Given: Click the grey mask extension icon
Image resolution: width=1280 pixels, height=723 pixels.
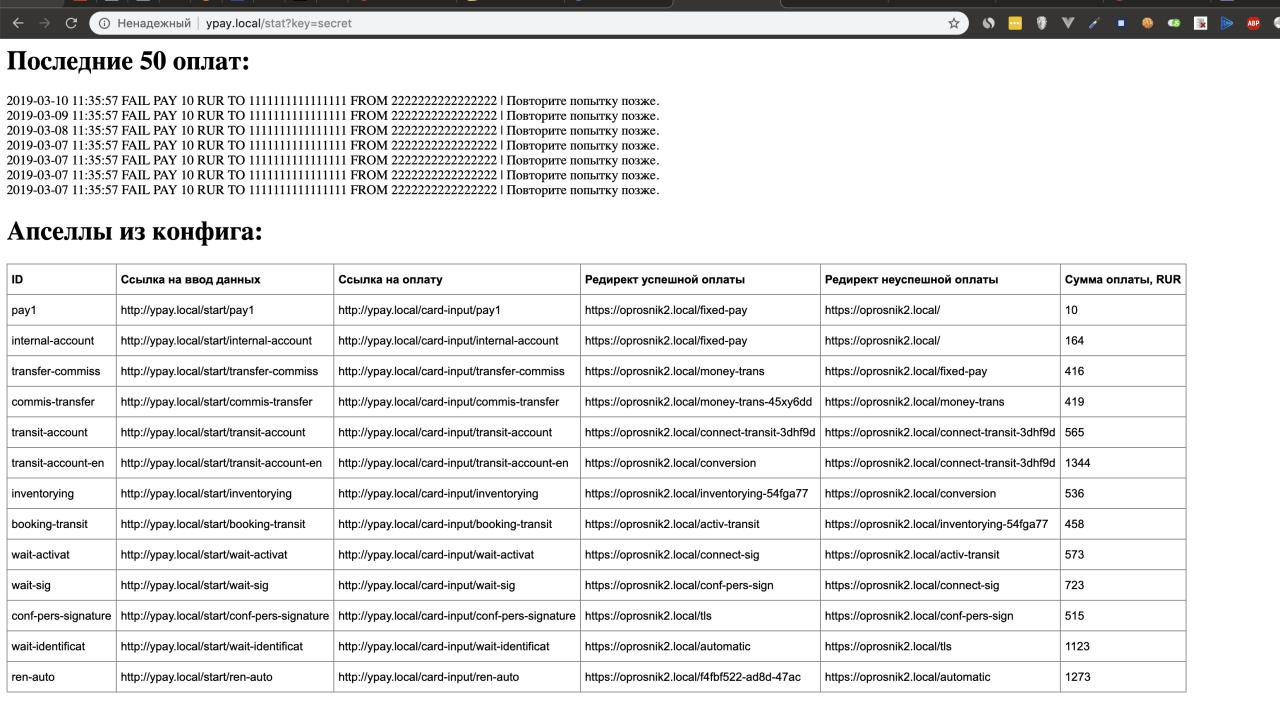Looking at the screenshot, I should click(x=1041, y=23).
